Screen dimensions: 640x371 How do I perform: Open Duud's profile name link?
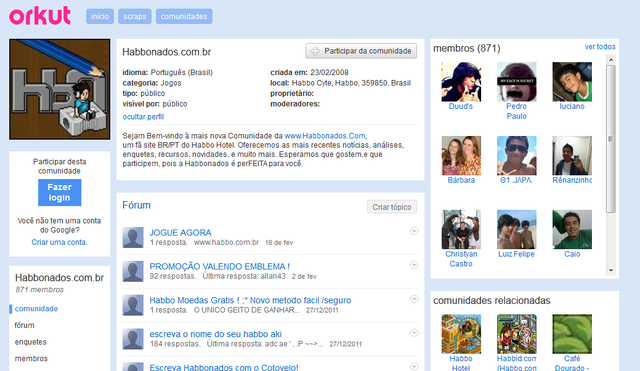(461, 106)
